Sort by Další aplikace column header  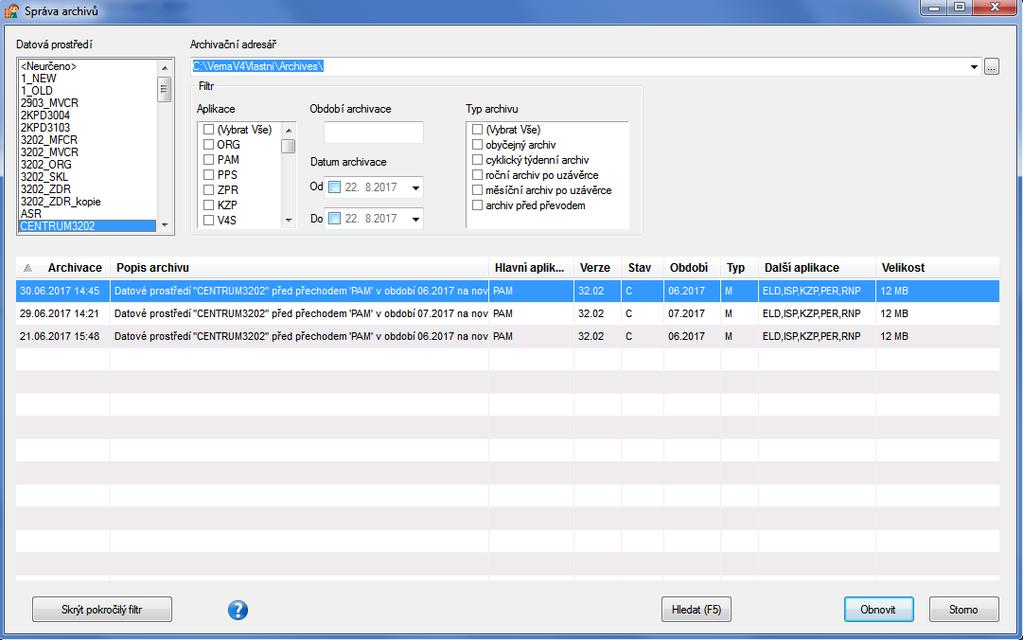pos(817,267)
